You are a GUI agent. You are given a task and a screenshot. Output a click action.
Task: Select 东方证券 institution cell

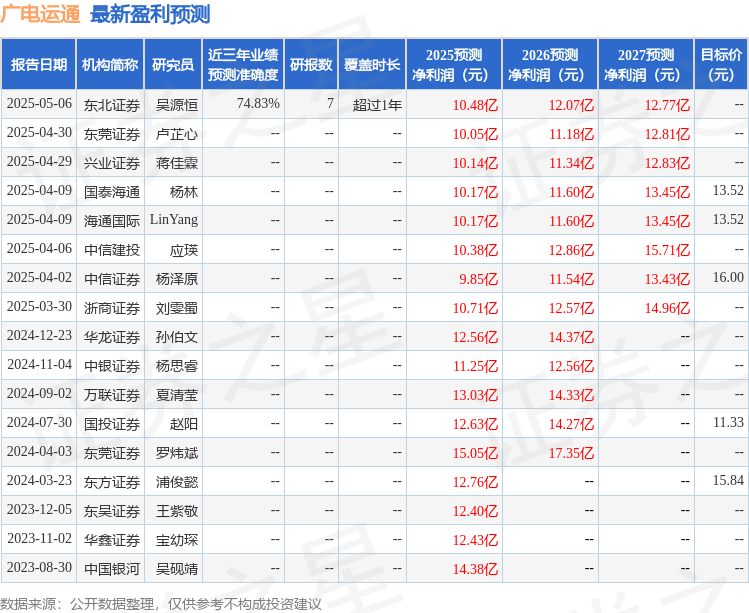pyautogui.click(x=112, y=482)
